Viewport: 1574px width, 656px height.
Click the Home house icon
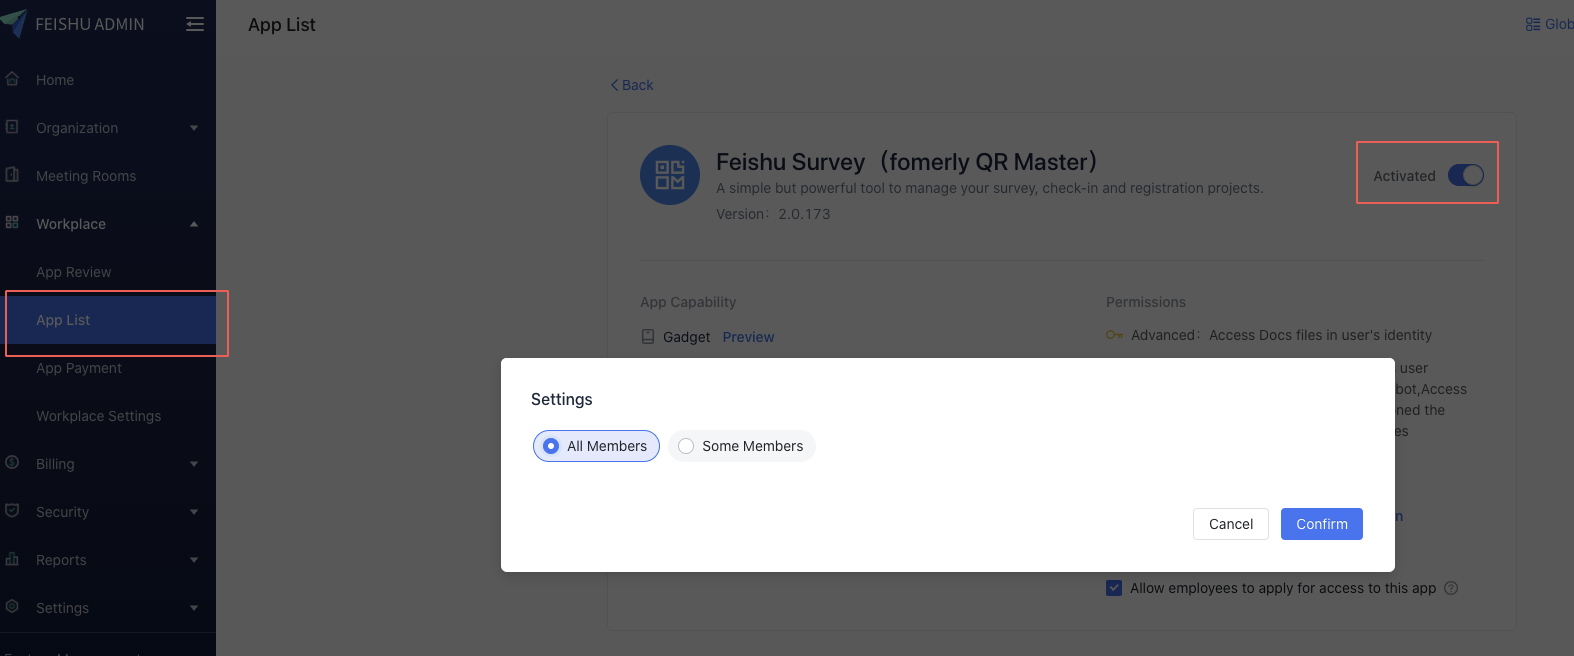tap(12, 79)
